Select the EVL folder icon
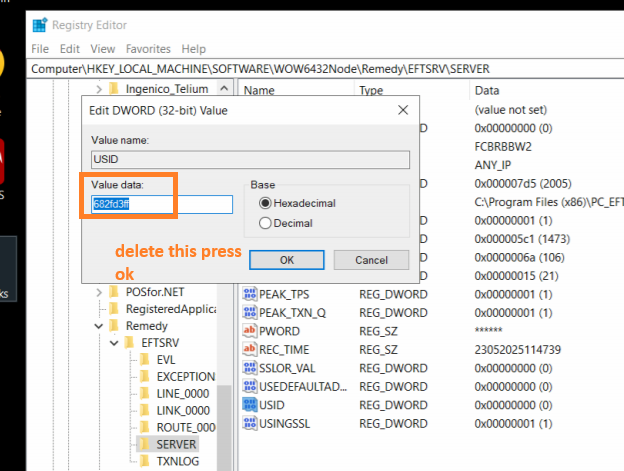The width and height of the screenshot is (624, 471). pyautogui.click(x=144, y=359)
